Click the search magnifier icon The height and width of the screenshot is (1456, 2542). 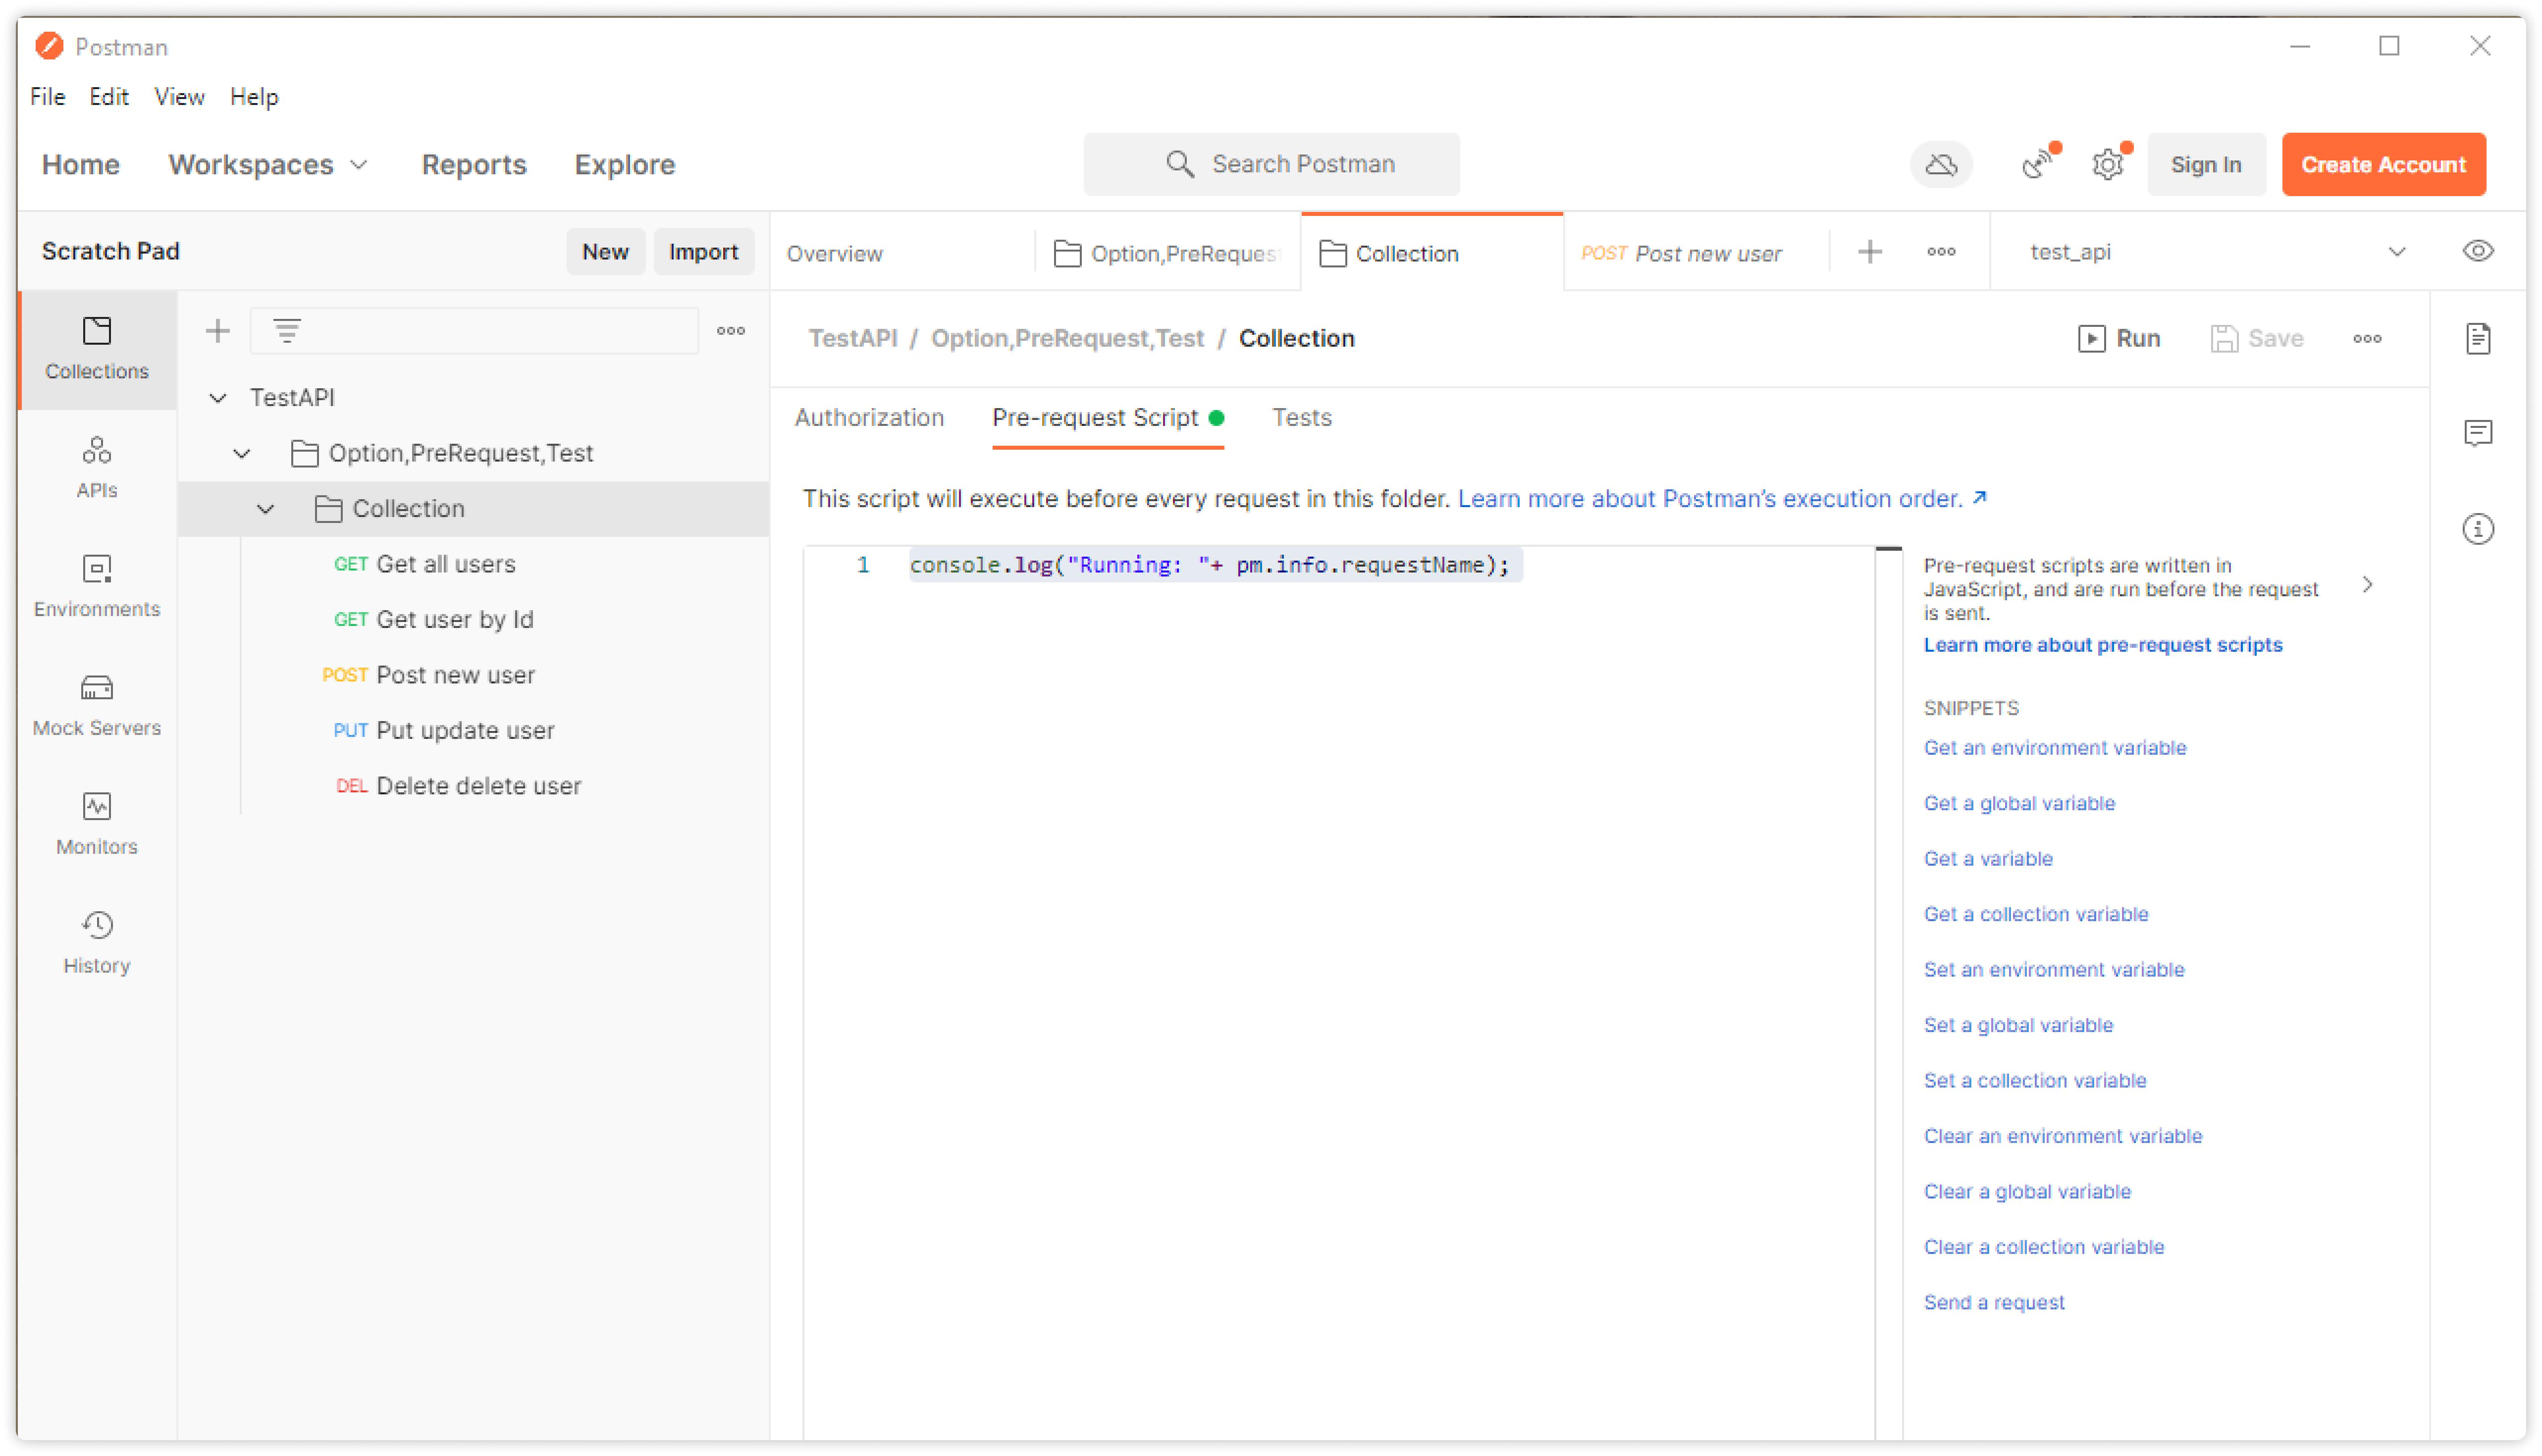[1180, 164]
